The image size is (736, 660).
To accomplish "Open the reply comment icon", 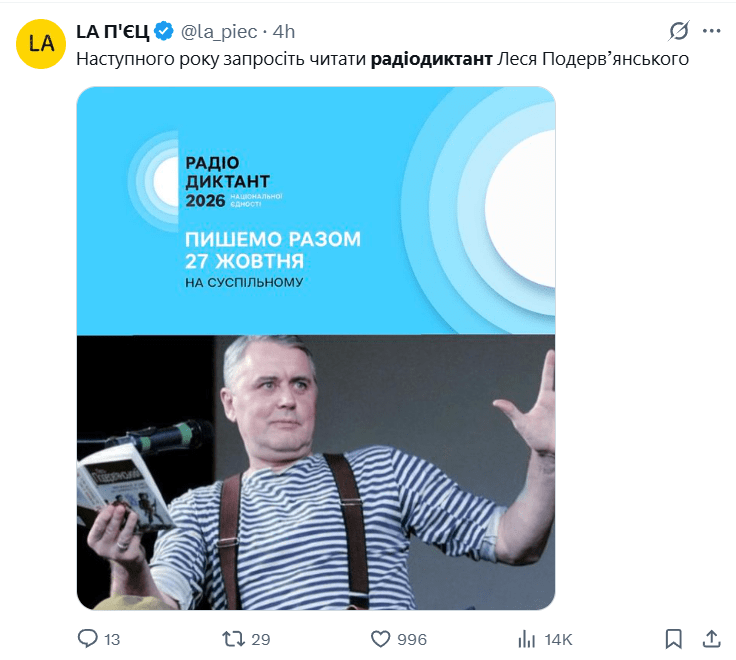I will point(87,639).
